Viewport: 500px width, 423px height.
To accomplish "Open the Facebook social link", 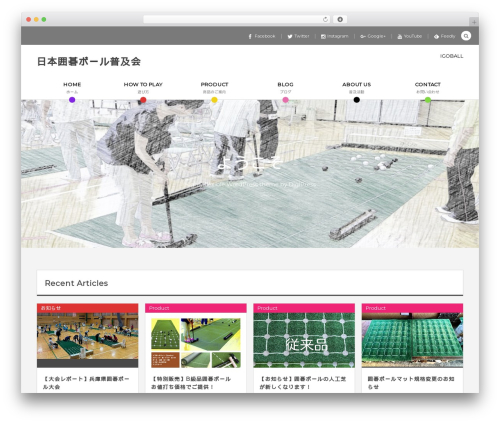I will pos(262,36).
